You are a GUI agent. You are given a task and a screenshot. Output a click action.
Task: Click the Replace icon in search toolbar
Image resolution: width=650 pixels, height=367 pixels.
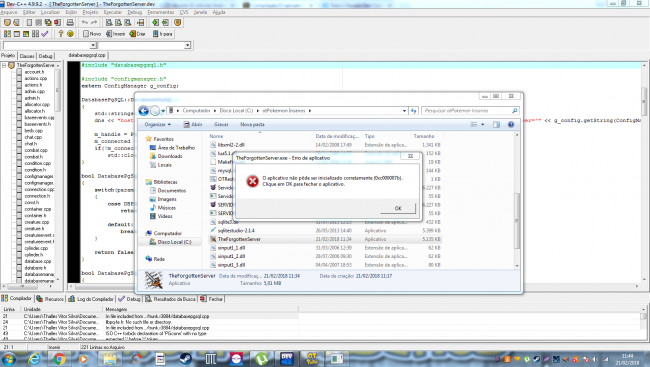[x=119, y=22]
